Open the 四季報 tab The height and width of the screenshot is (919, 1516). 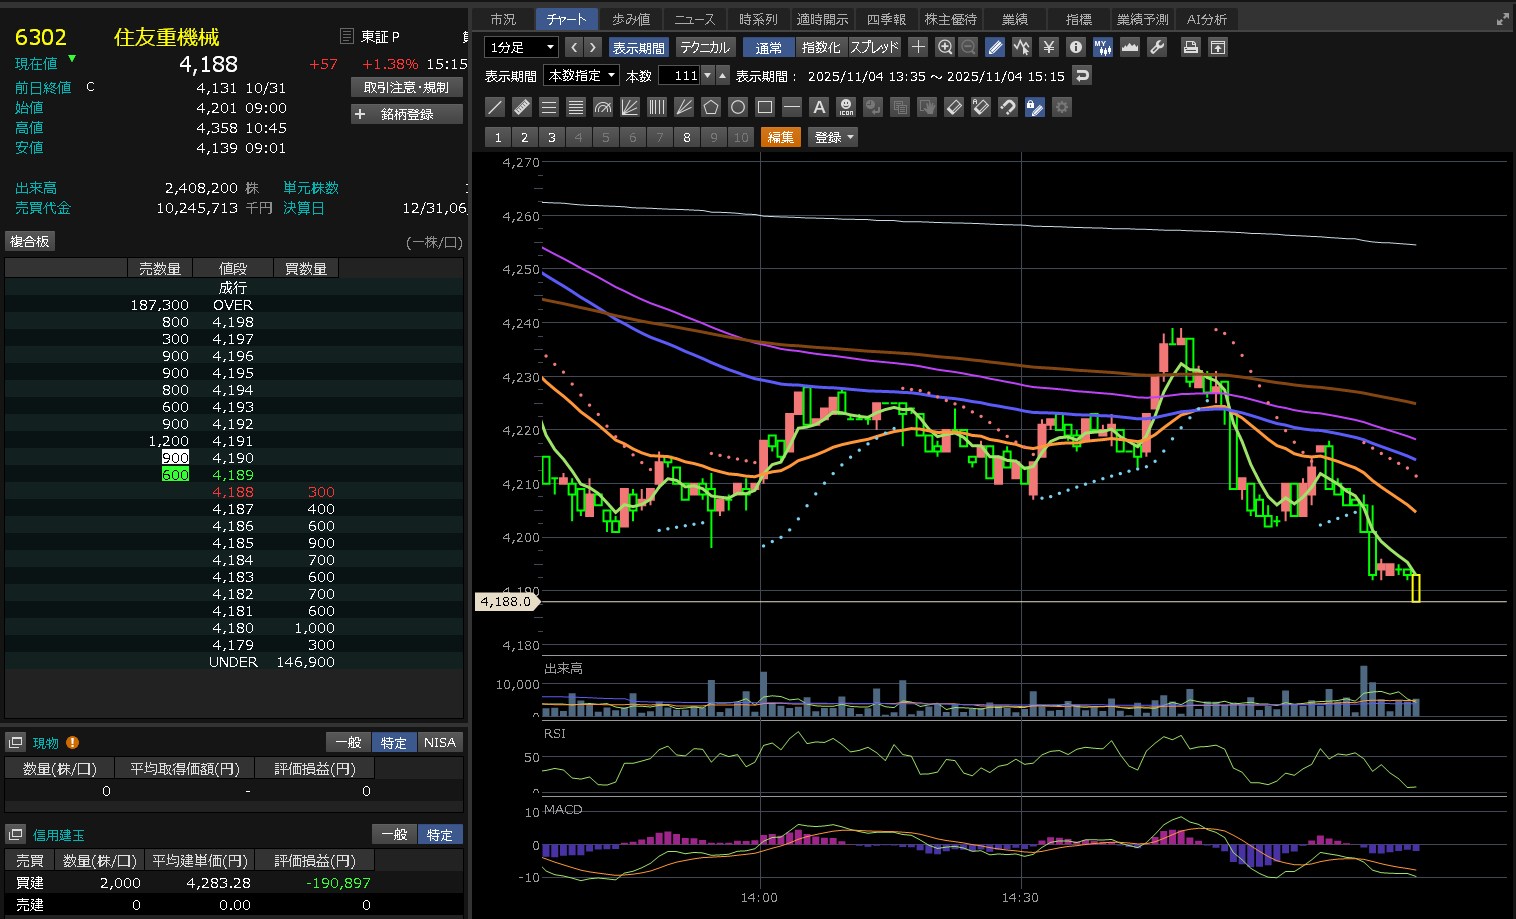tap(886, 19)
